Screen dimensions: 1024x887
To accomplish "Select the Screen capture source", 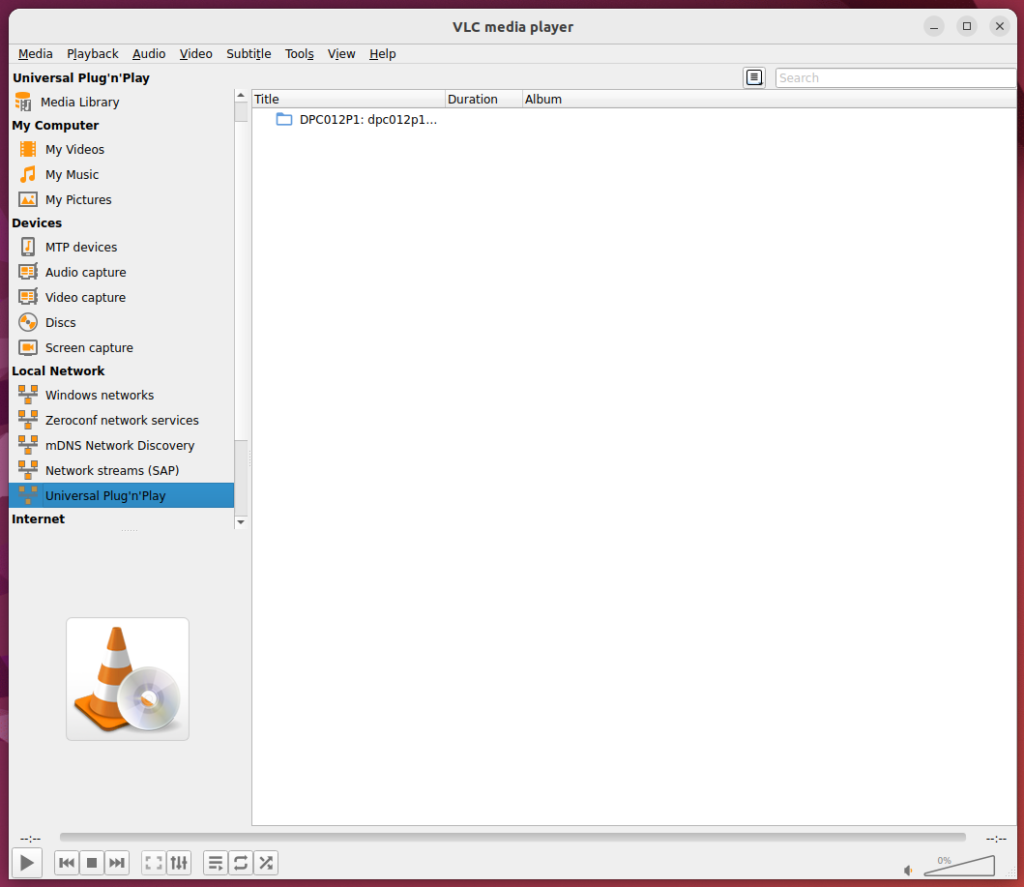I will [x=89, y=347].
